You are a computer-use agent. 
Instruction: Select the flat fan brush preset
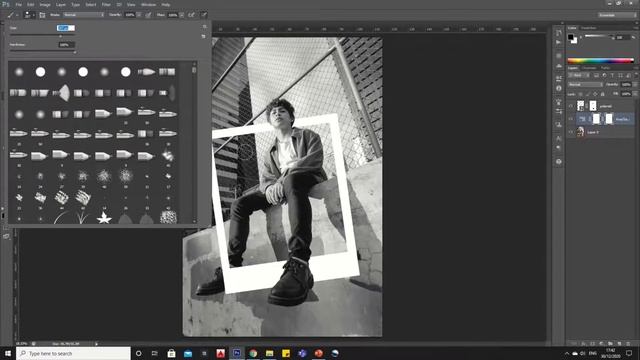tap(62, 93)
